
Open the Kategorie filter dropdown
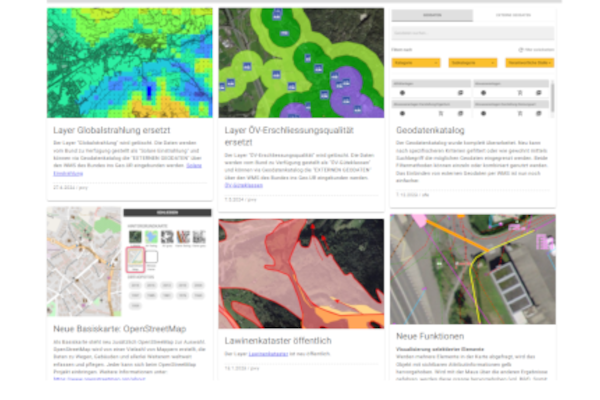tap(416, 63)
